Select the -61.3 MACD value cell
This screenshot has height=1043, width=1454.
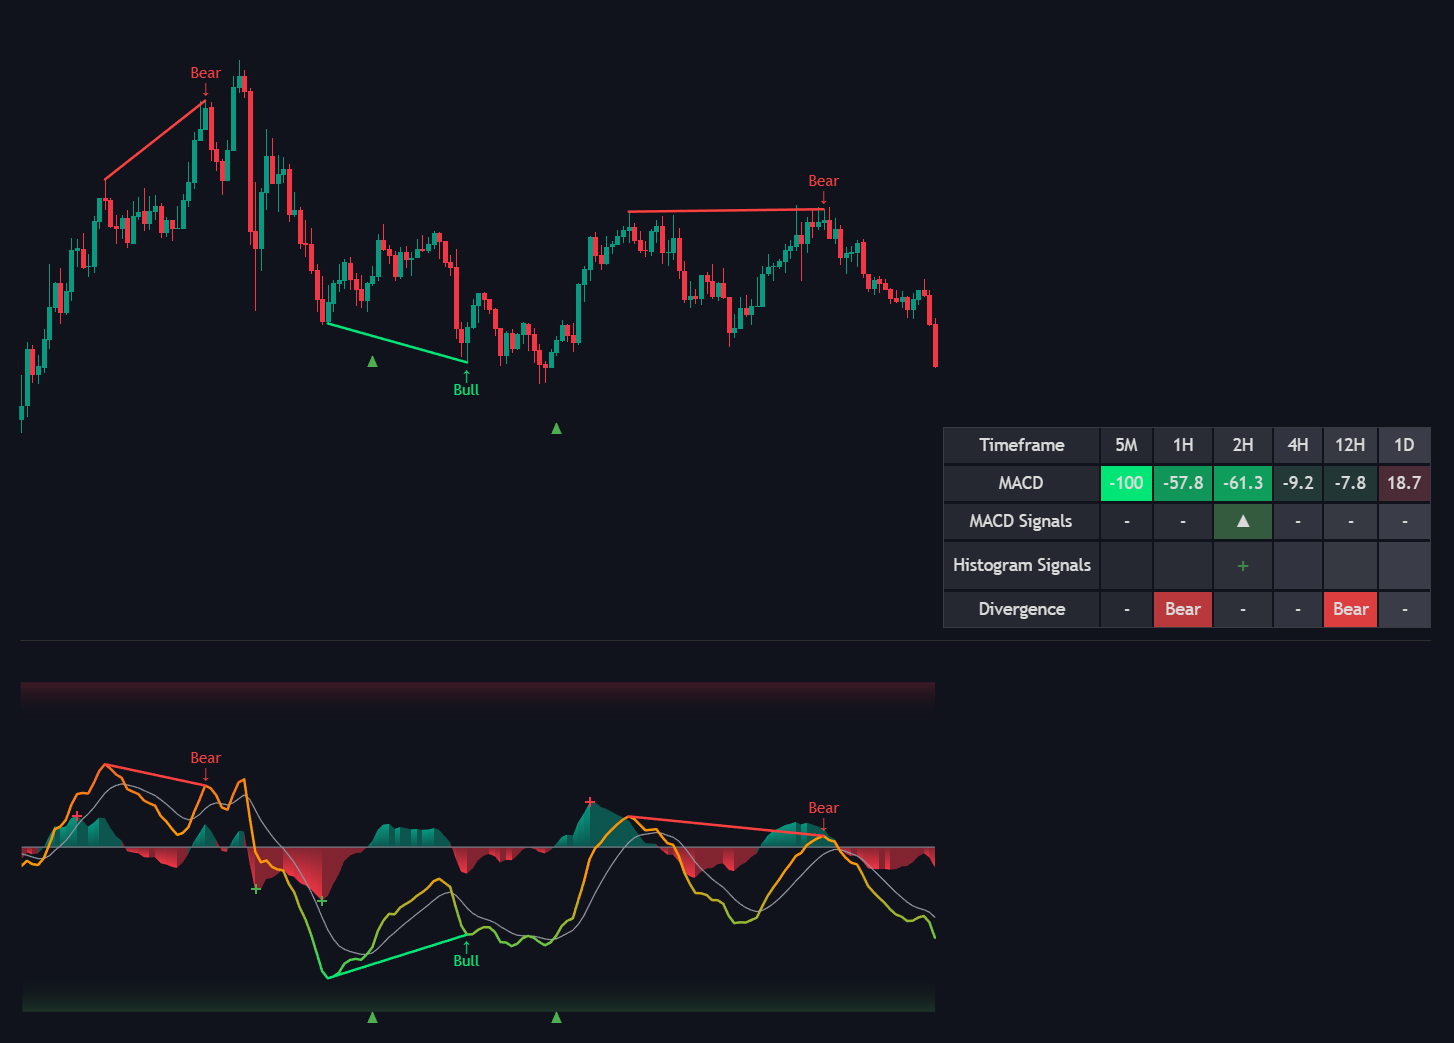(1243, 483)
